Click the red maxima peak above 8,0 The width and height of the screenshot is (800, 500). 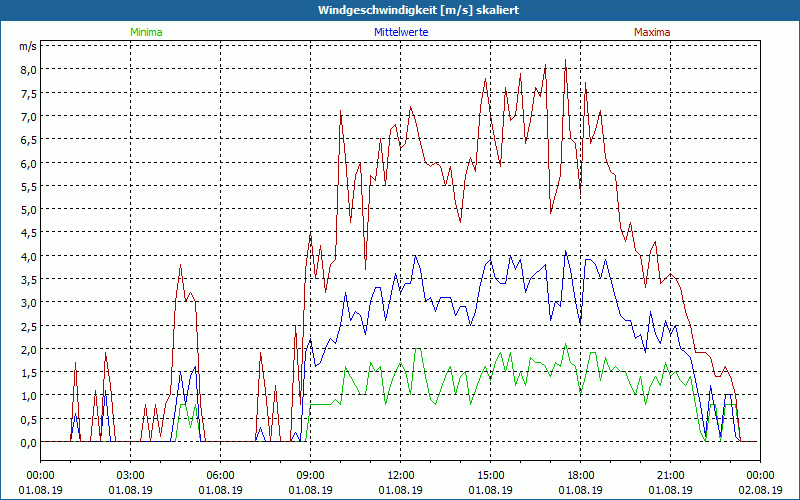[565, 61]
